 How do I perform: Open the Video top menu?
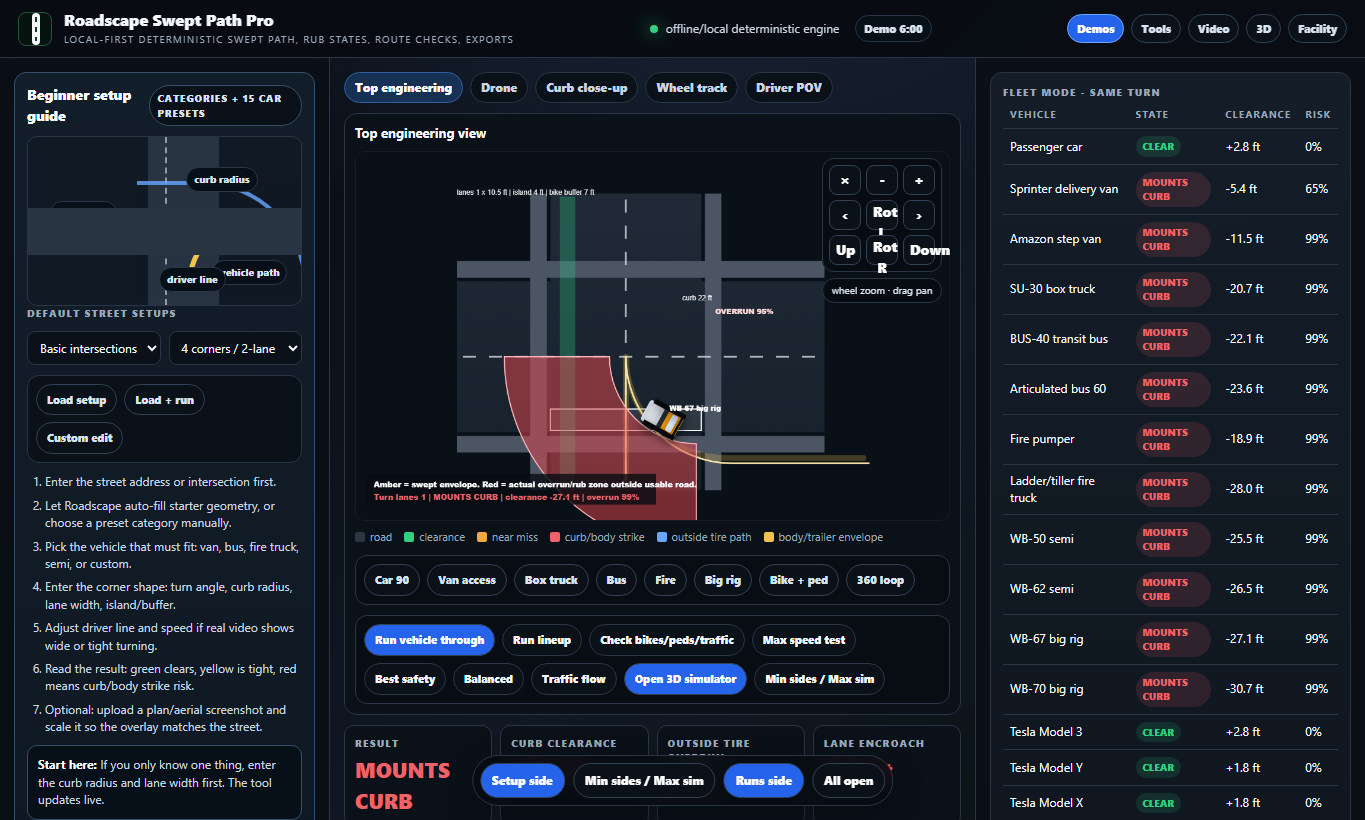coord(1214,29)
